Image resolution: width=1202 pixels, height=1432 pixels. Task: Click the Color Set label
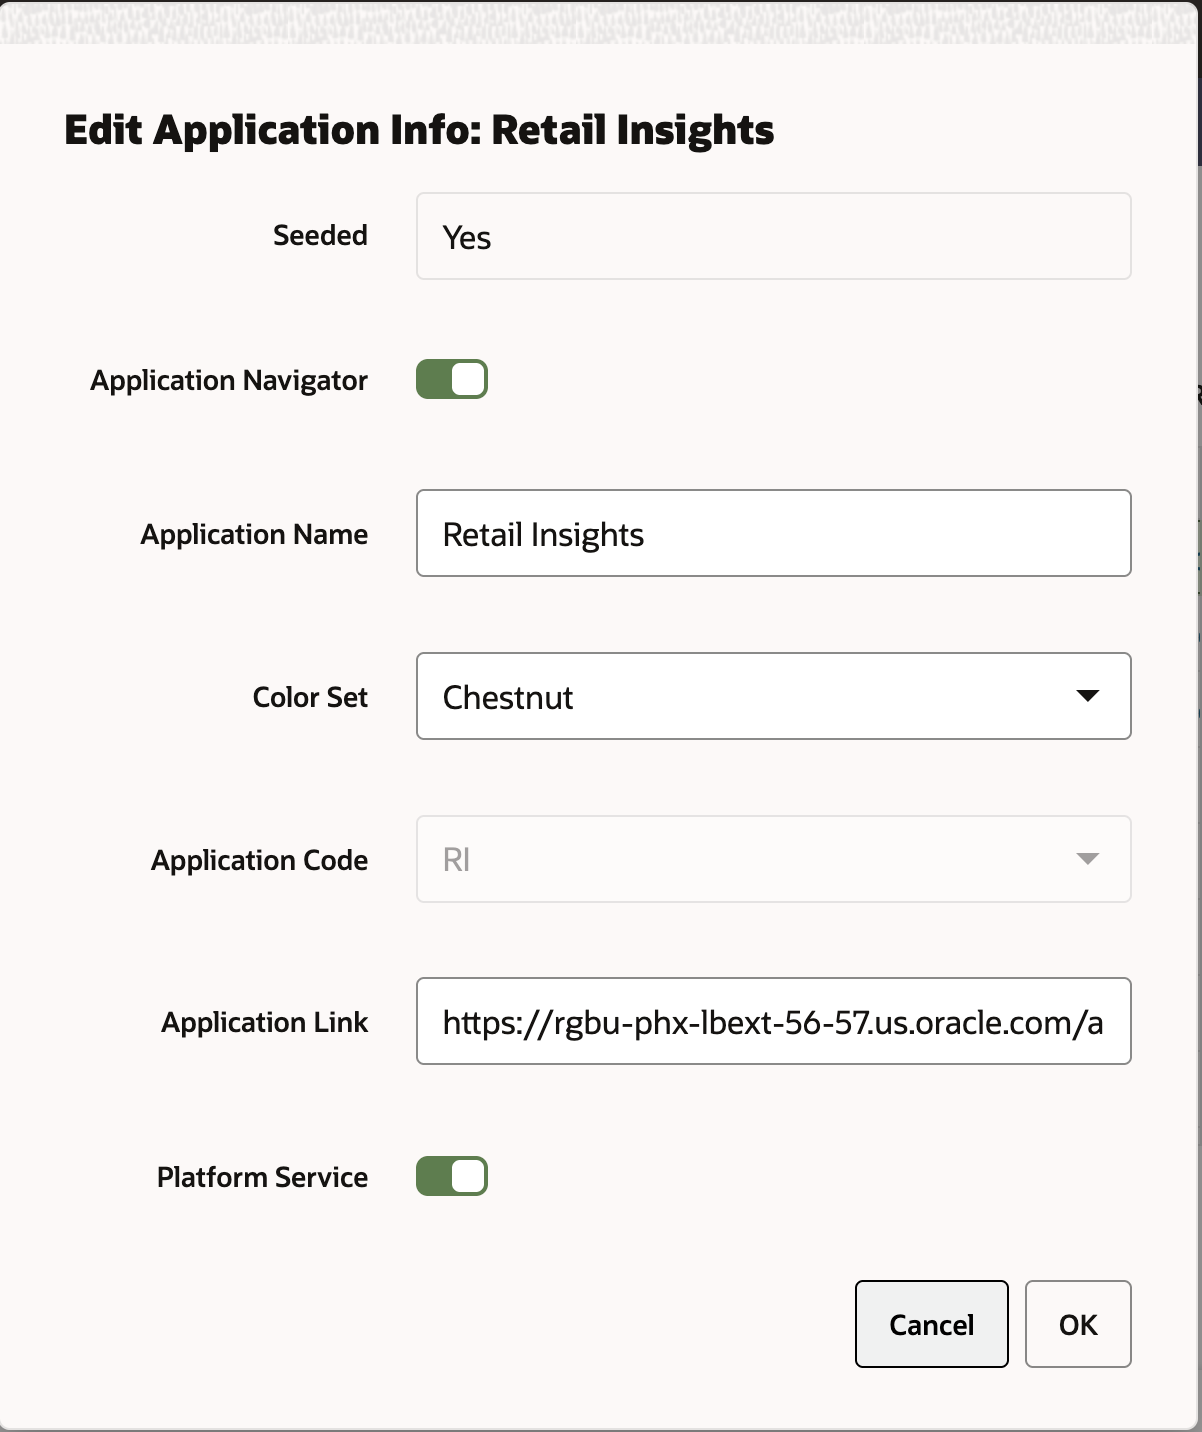(310, 697)
